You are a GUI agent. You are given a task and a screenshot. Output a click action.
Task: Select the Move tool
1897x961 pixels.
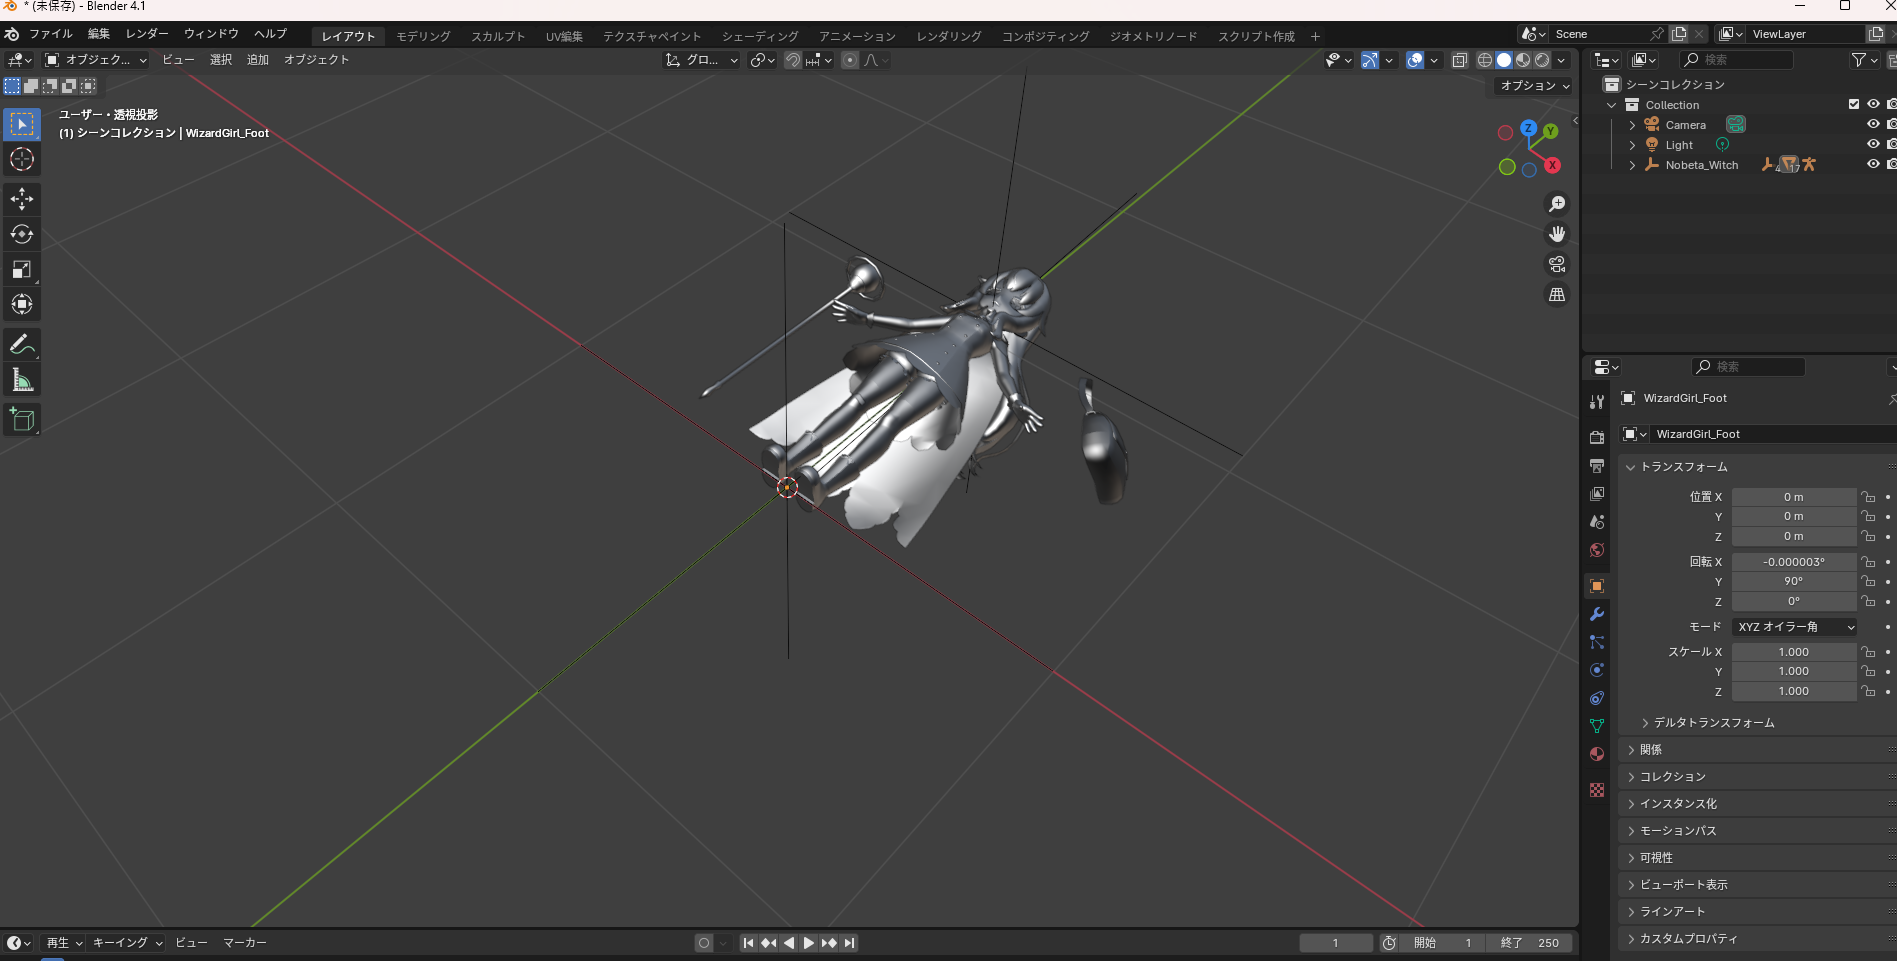pyautogui.click(x=22, y=199)
